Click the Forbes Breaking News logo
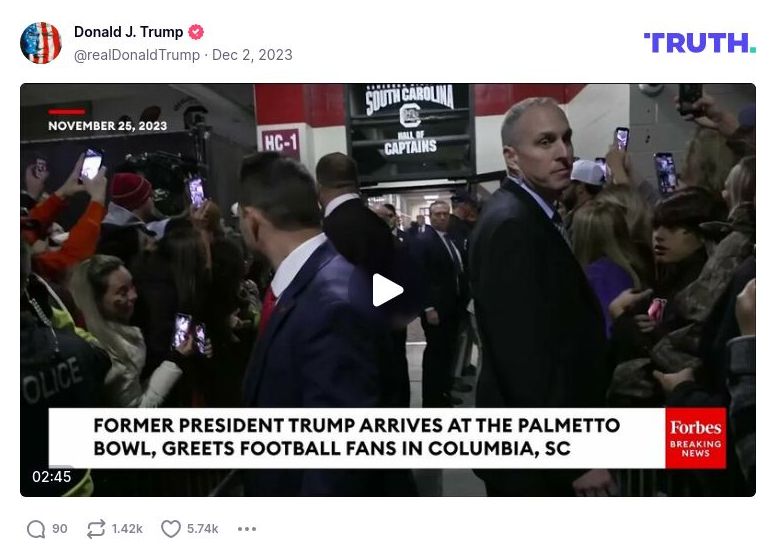The height and width of the screenshot is (559, 777). [695, 438]
